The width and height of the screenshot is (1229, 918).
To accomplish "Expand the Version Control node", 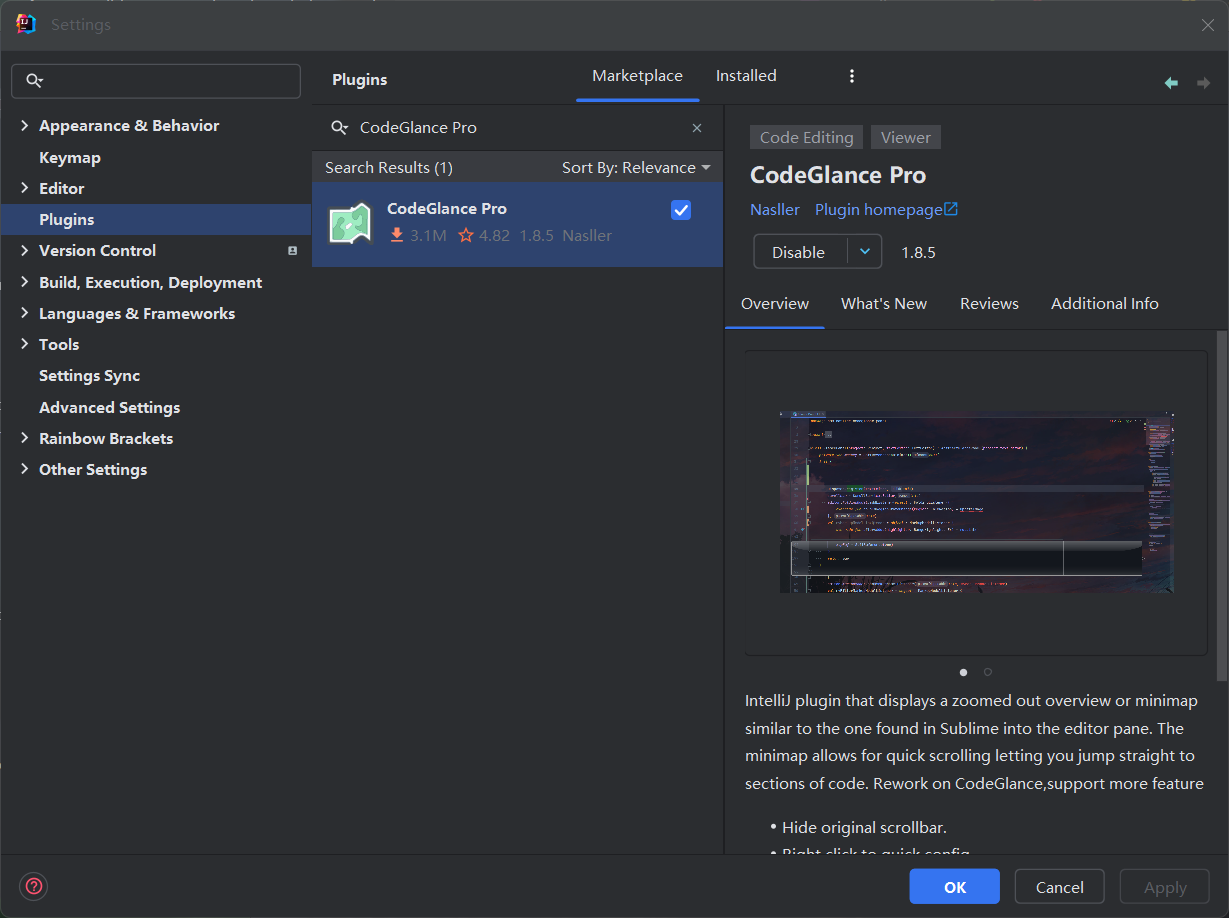I will [25, 250].
